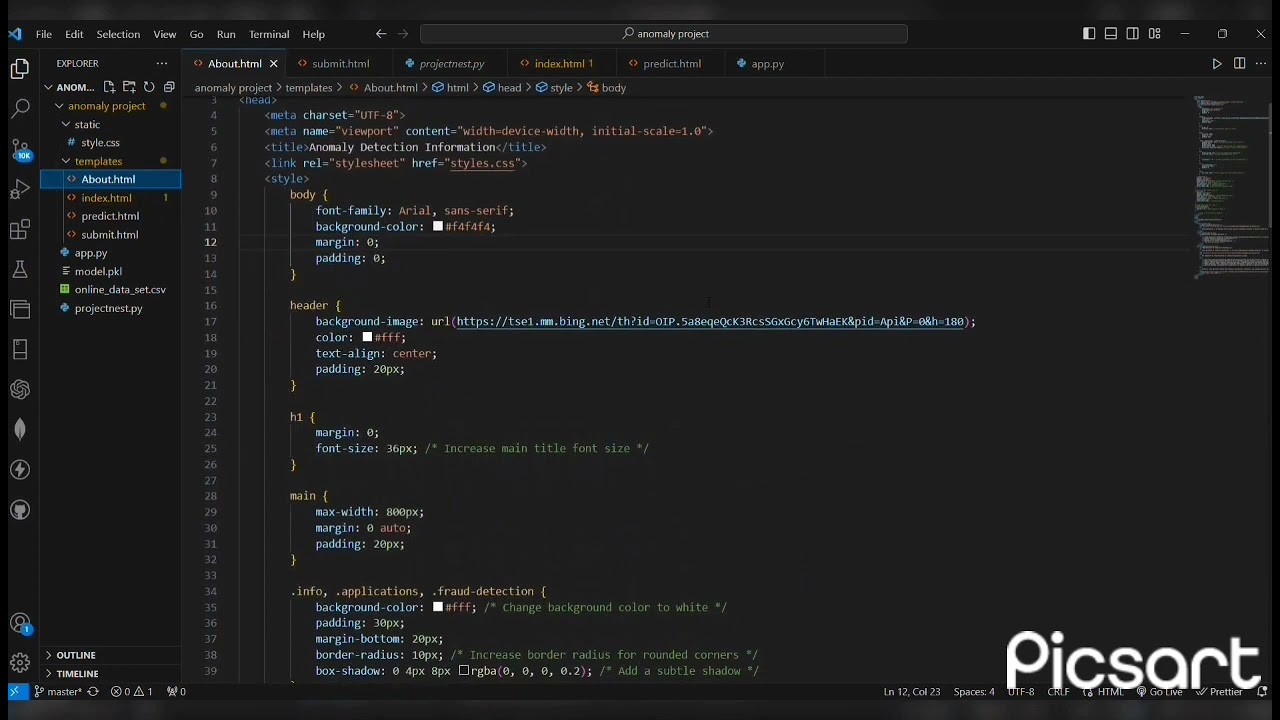
Task: Collapse the templates folder
Action: click(x=110, y=161)
